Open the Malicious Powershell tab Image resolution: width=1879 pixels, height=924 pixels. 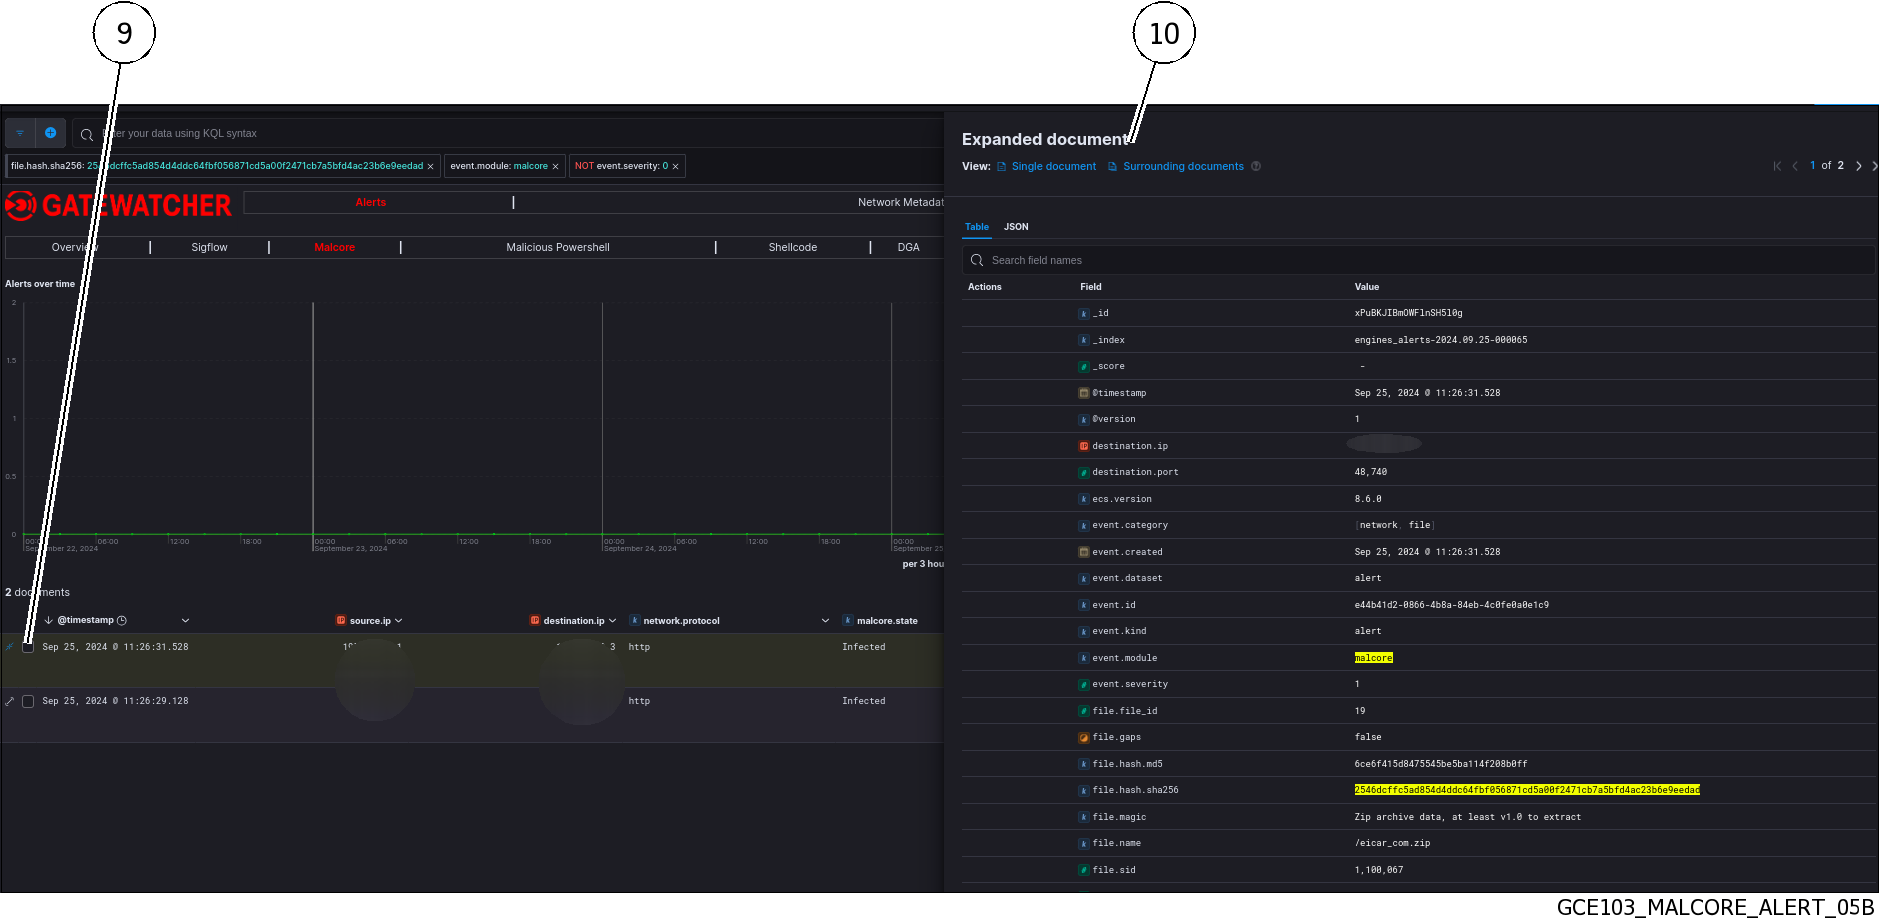click(557, 247)
